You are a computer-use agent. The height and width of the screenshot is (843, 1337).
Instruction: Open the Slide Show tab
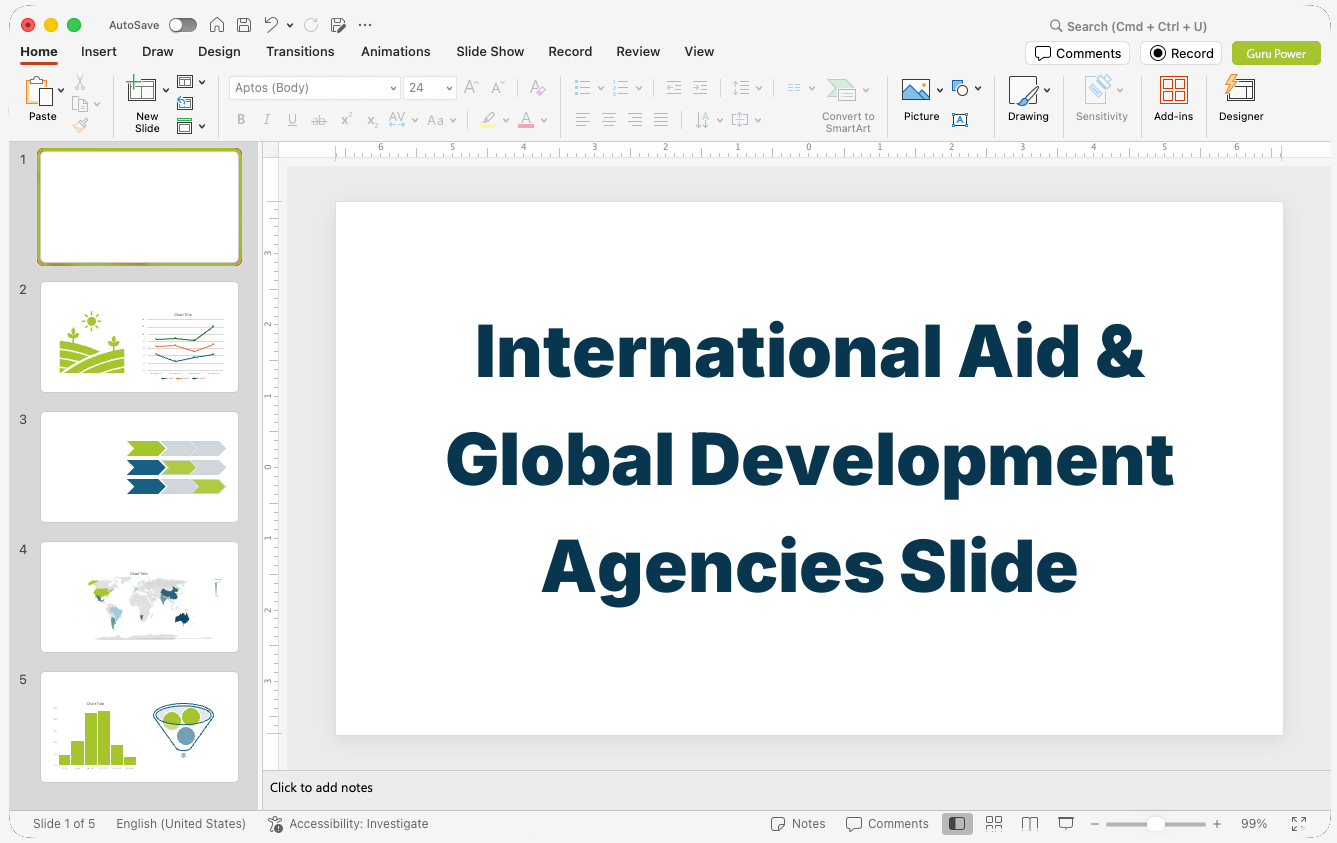(x=490, y=52)
